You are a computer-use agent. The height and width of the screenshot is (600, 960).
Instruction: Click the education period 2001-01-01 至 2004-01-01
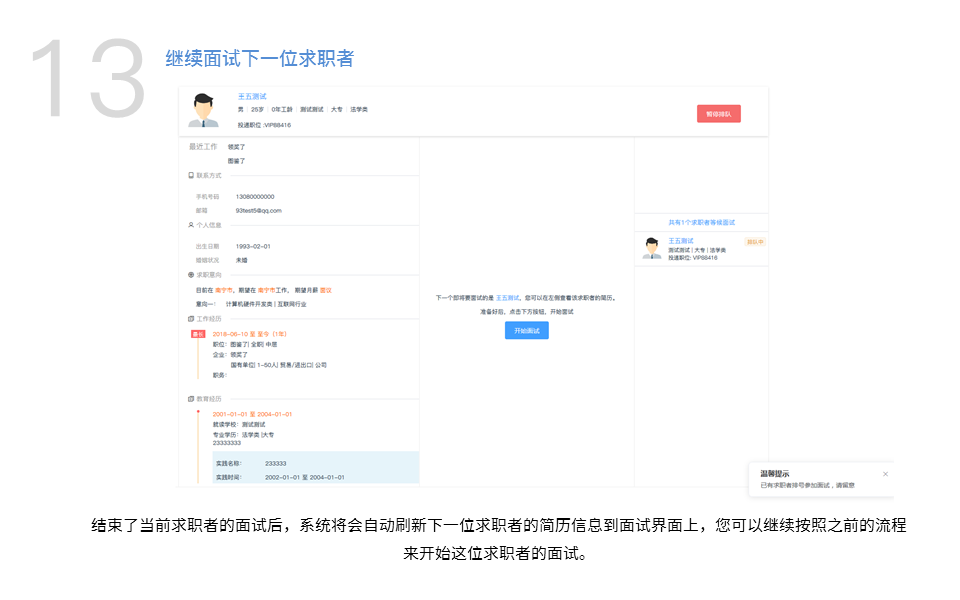[252, 414]
